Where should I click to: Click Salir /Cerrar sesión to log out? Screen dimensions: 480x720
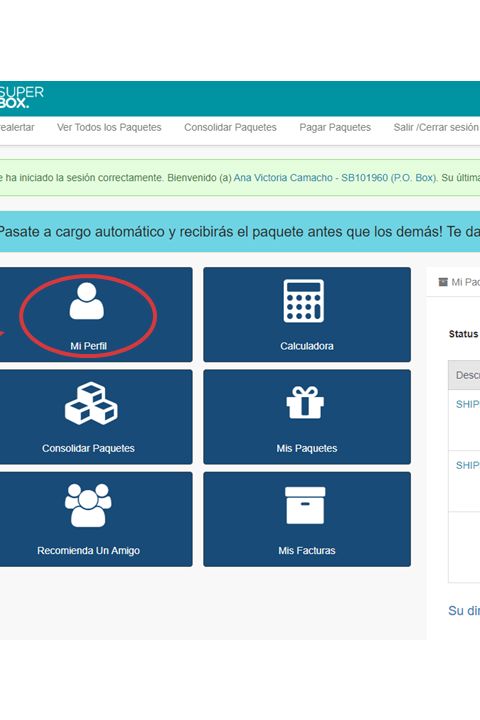436,128
